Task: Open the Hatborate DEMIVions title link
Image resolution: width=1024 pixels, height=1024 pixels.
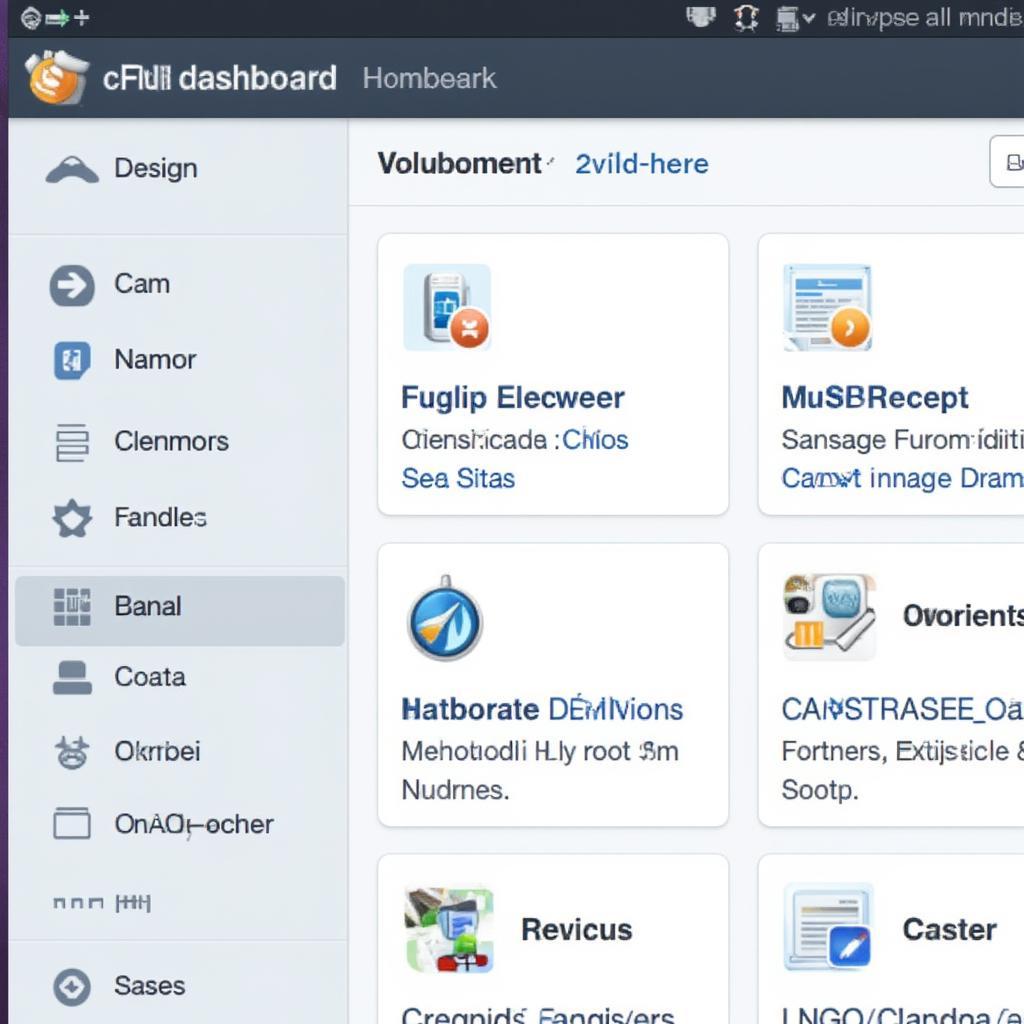Action: point(542,710)
